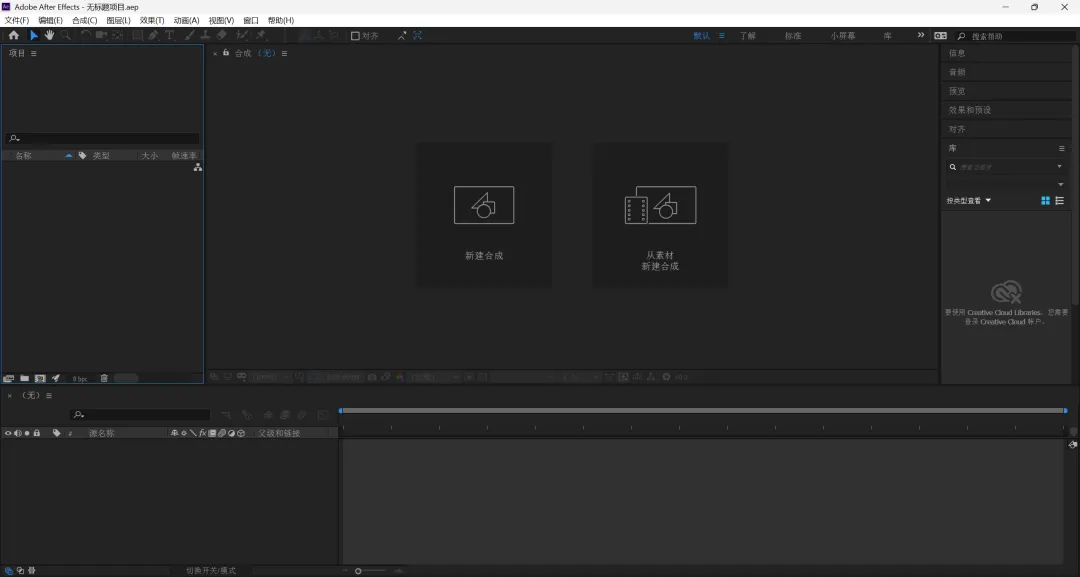This screenshot has width=1080, height=577.
Task: Toggle the lock on the 合成 viewer tab
Action: click(226, 52)
